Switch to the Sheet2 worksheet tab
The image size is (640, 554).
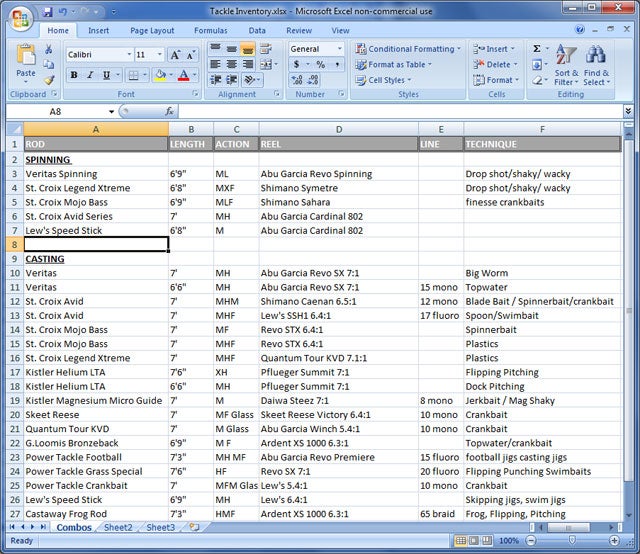[x=118, y=527]
